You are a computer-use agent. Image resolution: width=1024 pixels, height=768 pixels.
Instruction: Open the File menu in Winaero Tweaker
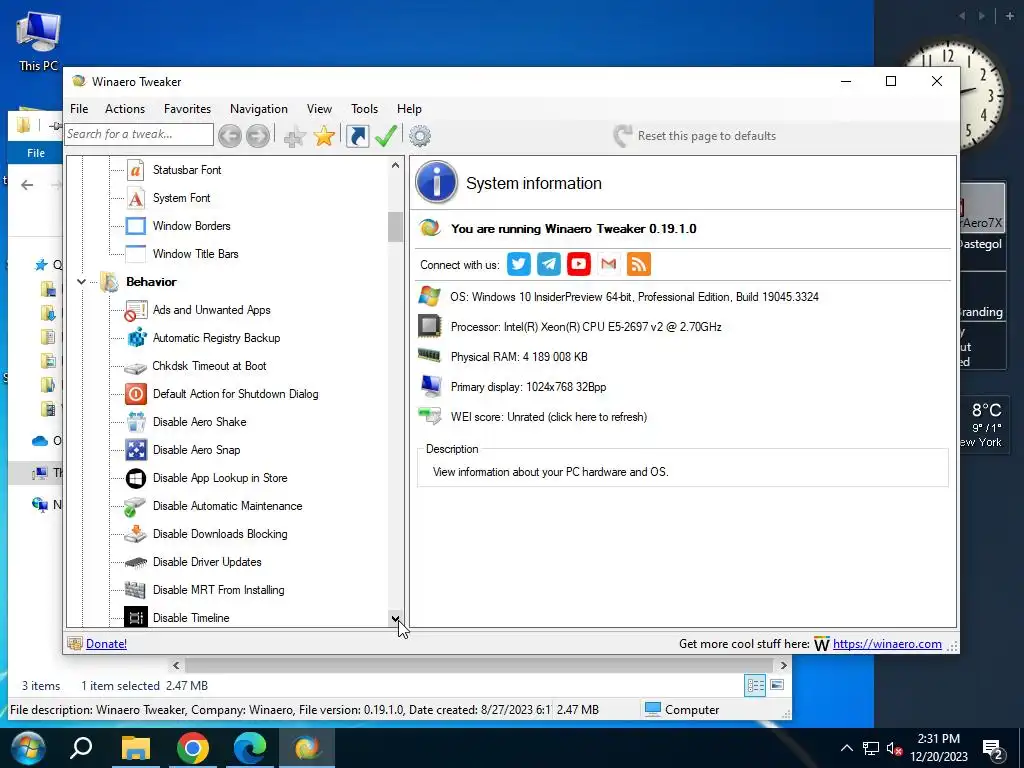coord(79,109)
